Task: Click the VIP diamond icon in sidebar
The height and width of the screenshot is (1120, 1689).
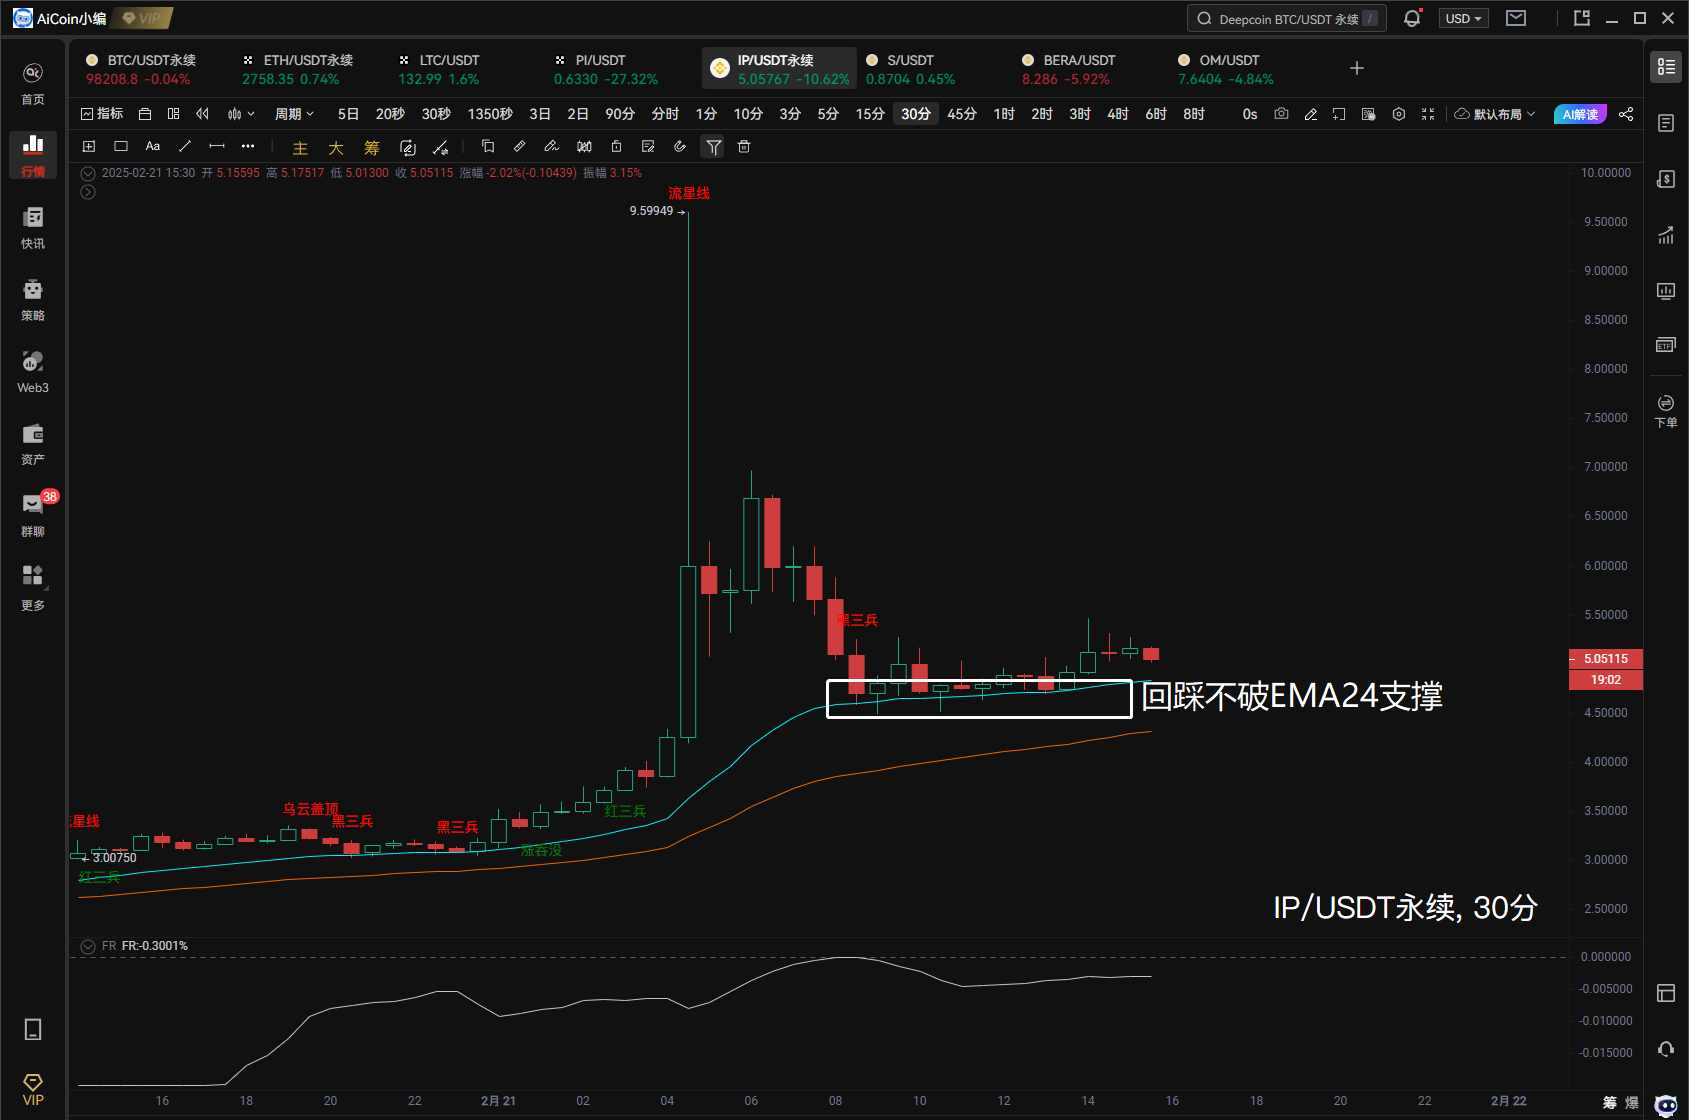Action: [x=33, y=1090]
